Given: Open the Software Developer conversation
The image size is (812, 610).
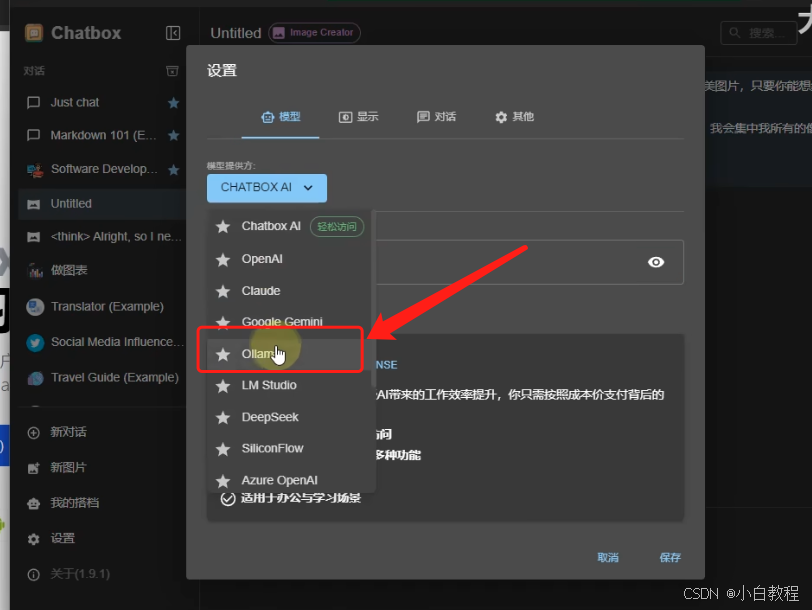Looking at the screenshot, I should [x=102, y=169].
